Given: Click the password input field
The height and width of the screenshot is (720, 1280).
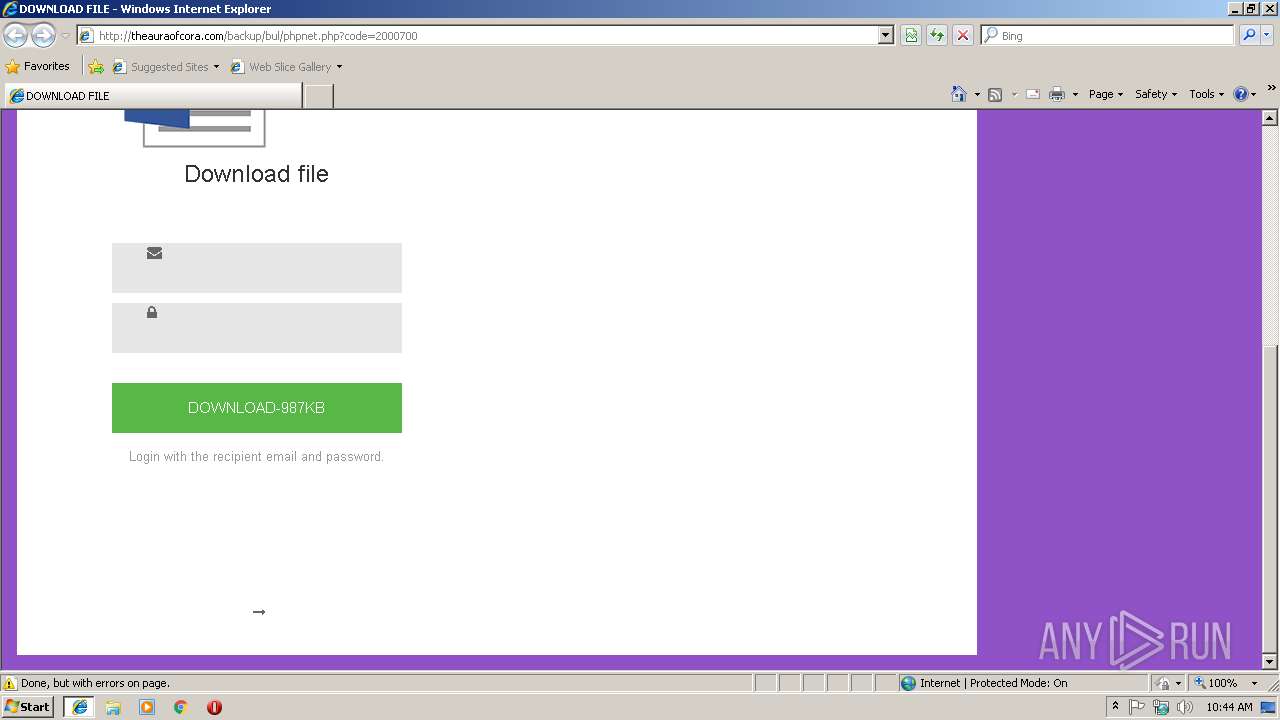Looking at the screenshot, I should [x=257, y=328].
